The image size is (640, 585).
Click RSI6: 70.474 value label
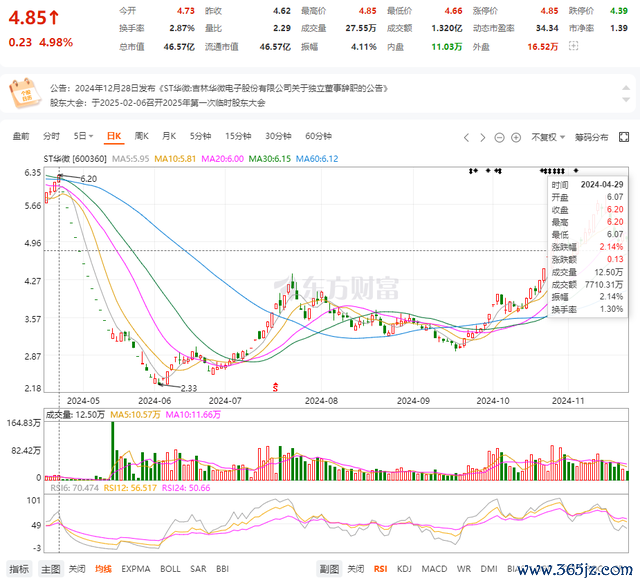click(x=75, y=488)
